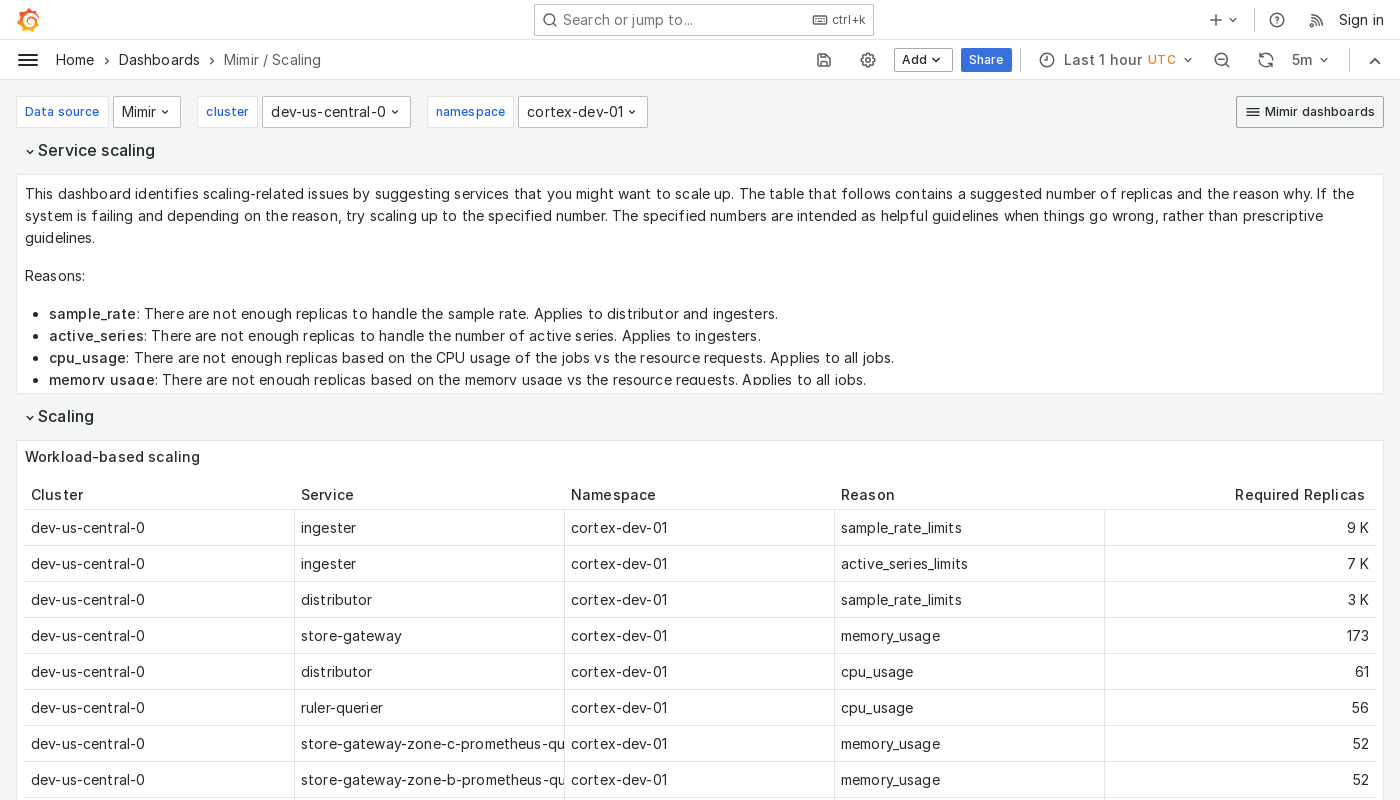
Task: Click the plus new item icon
Action: click(x=1223, y=20)
